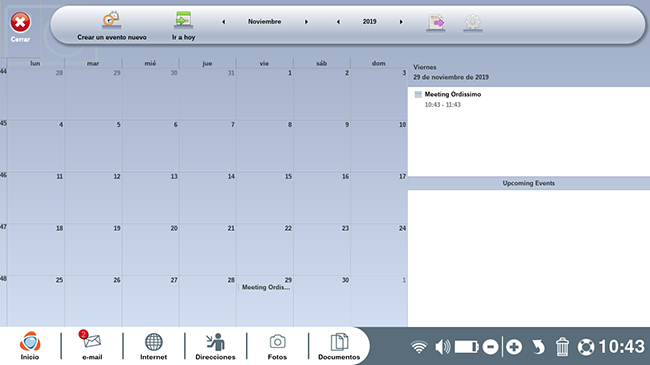650x365 pixels.
Task: Go to next month arrow after Noviembre
Action: (x=306, y=22)
